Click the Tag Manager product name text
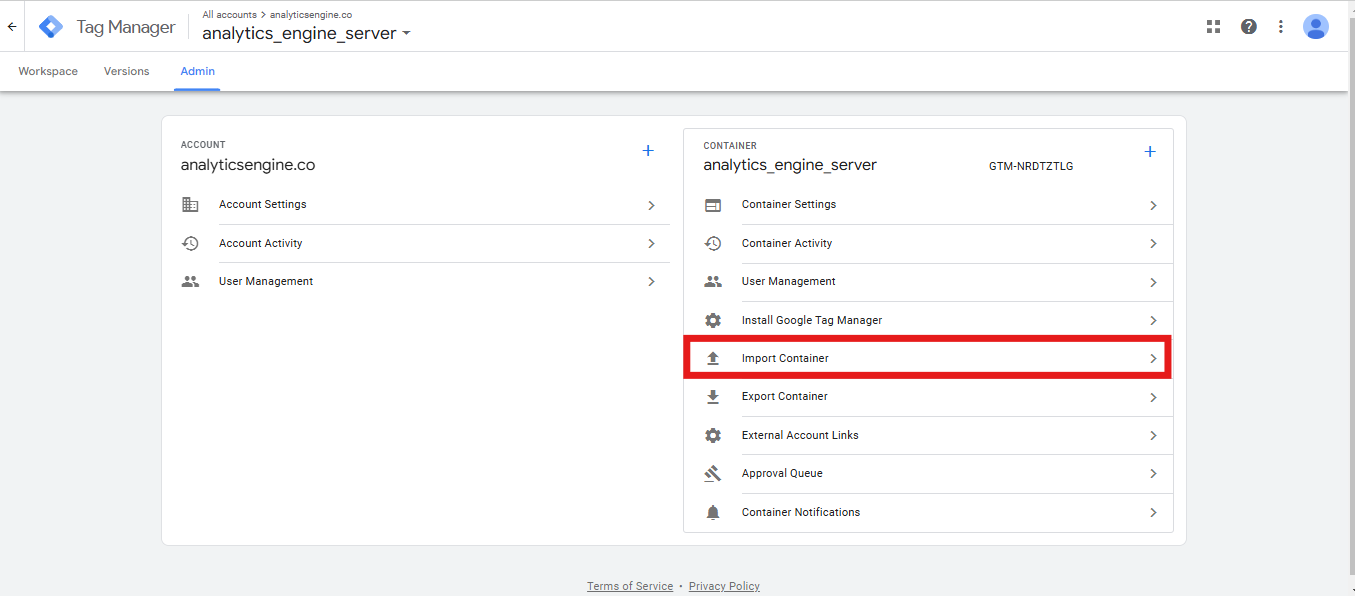 tap(126, 28)
